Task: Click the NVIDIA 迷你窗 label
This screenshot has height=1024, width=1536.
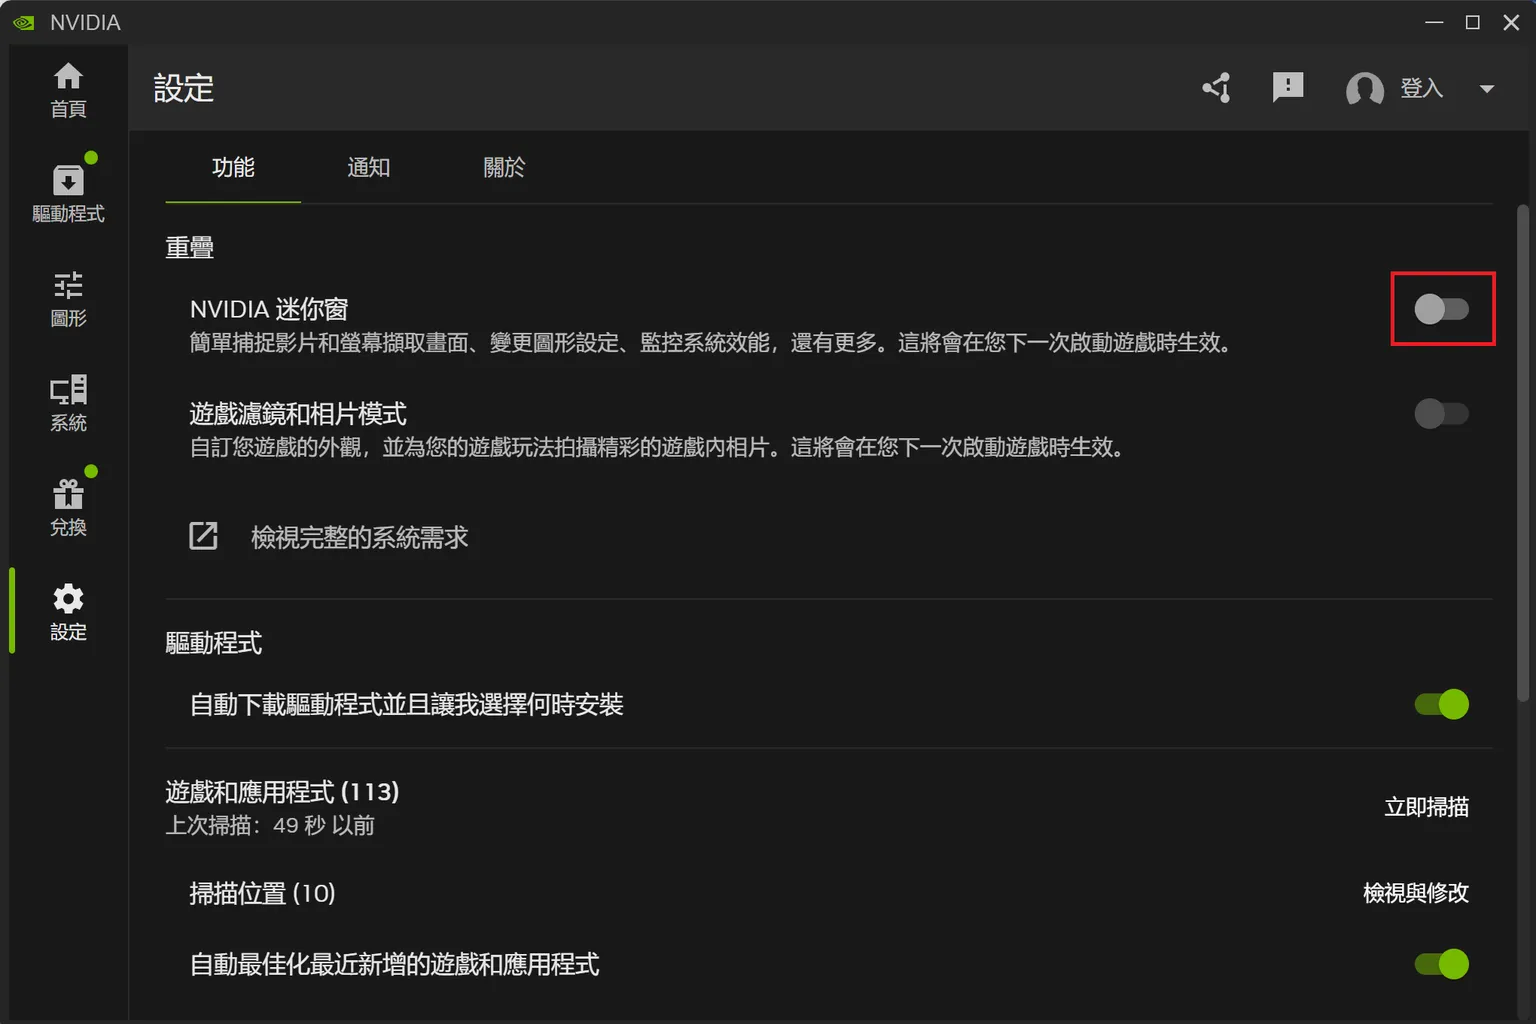Action: point(269,309)
